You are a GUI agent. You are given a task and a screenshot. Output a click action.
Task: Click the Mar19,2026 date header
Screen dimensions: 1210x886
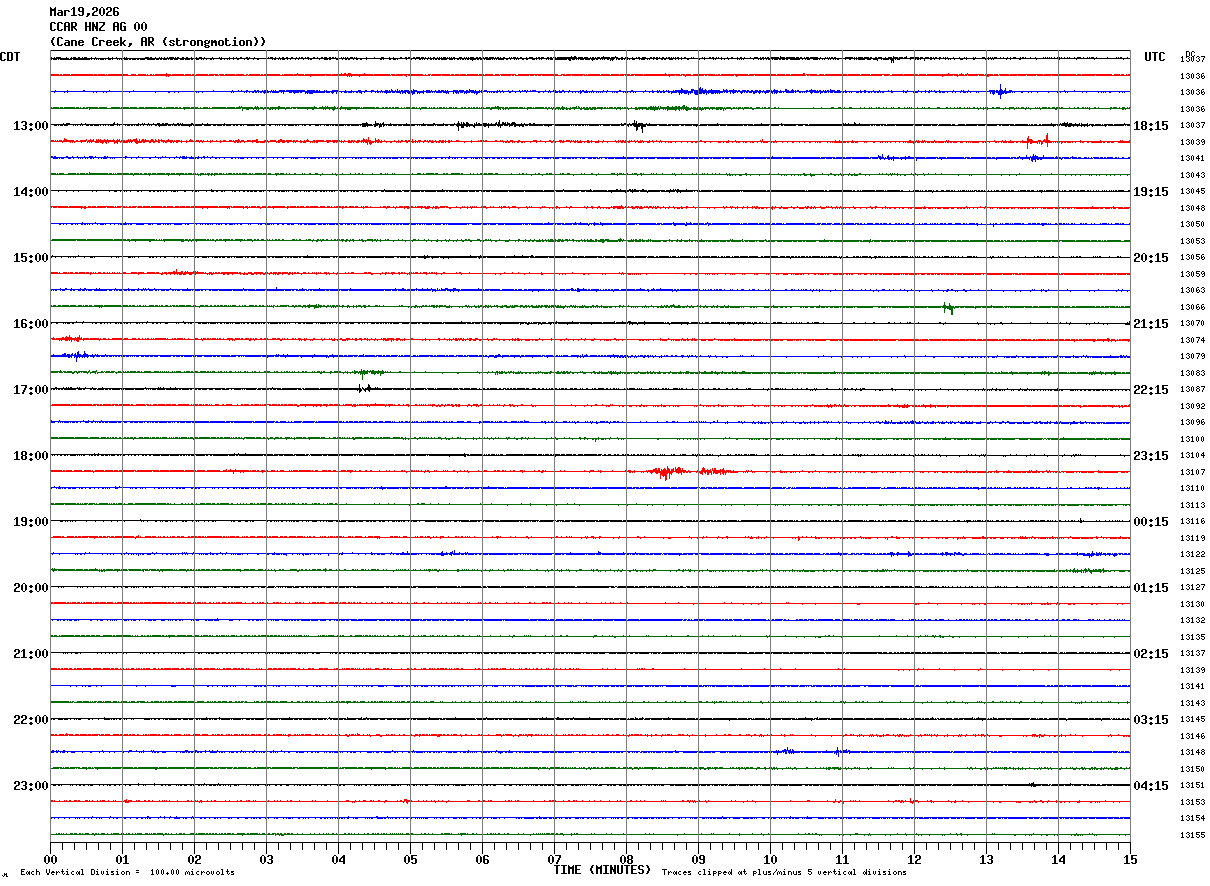coord(84,12)
